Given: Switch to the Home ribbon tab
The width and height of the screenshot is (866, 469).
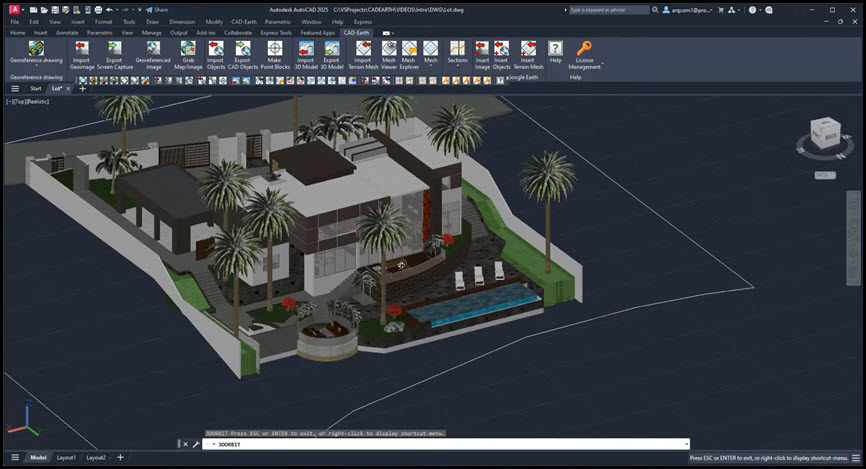Looking at the screenshot, I should pyautogui.click(x=17, y=33).
